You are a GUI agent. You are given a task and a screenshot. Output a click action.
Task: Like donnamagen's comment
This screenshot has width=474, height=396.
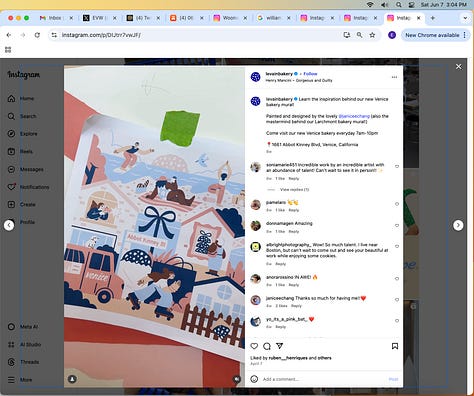(397, 225)
